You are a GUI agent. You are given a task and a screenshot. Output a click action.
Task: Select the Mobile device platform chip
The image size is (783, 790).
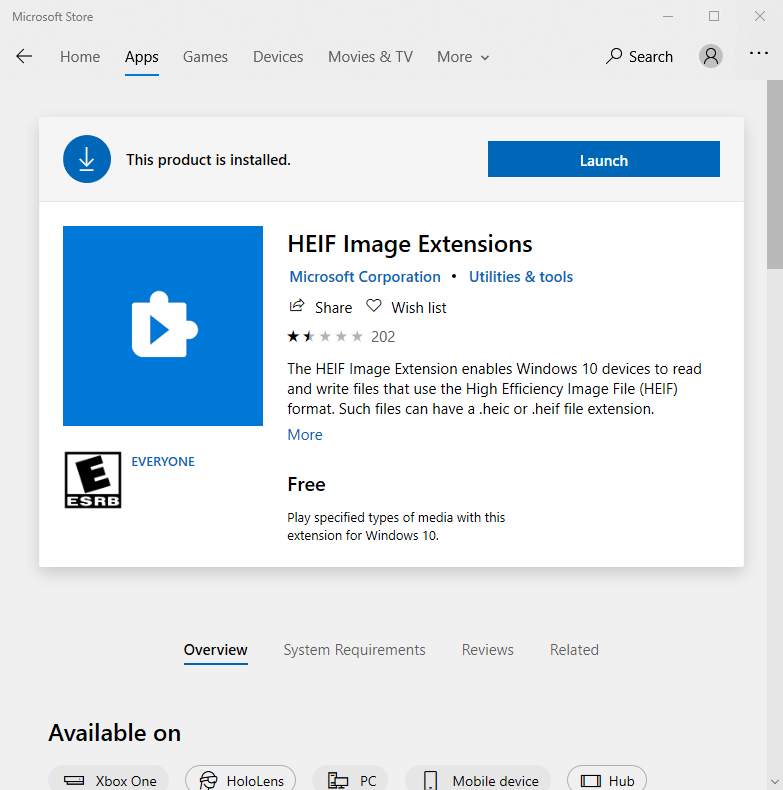coord(478,780)
